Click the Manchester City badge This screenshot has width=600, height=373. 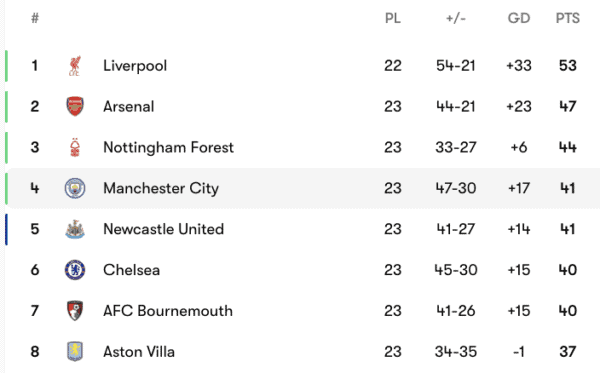(x=75, y=188)
